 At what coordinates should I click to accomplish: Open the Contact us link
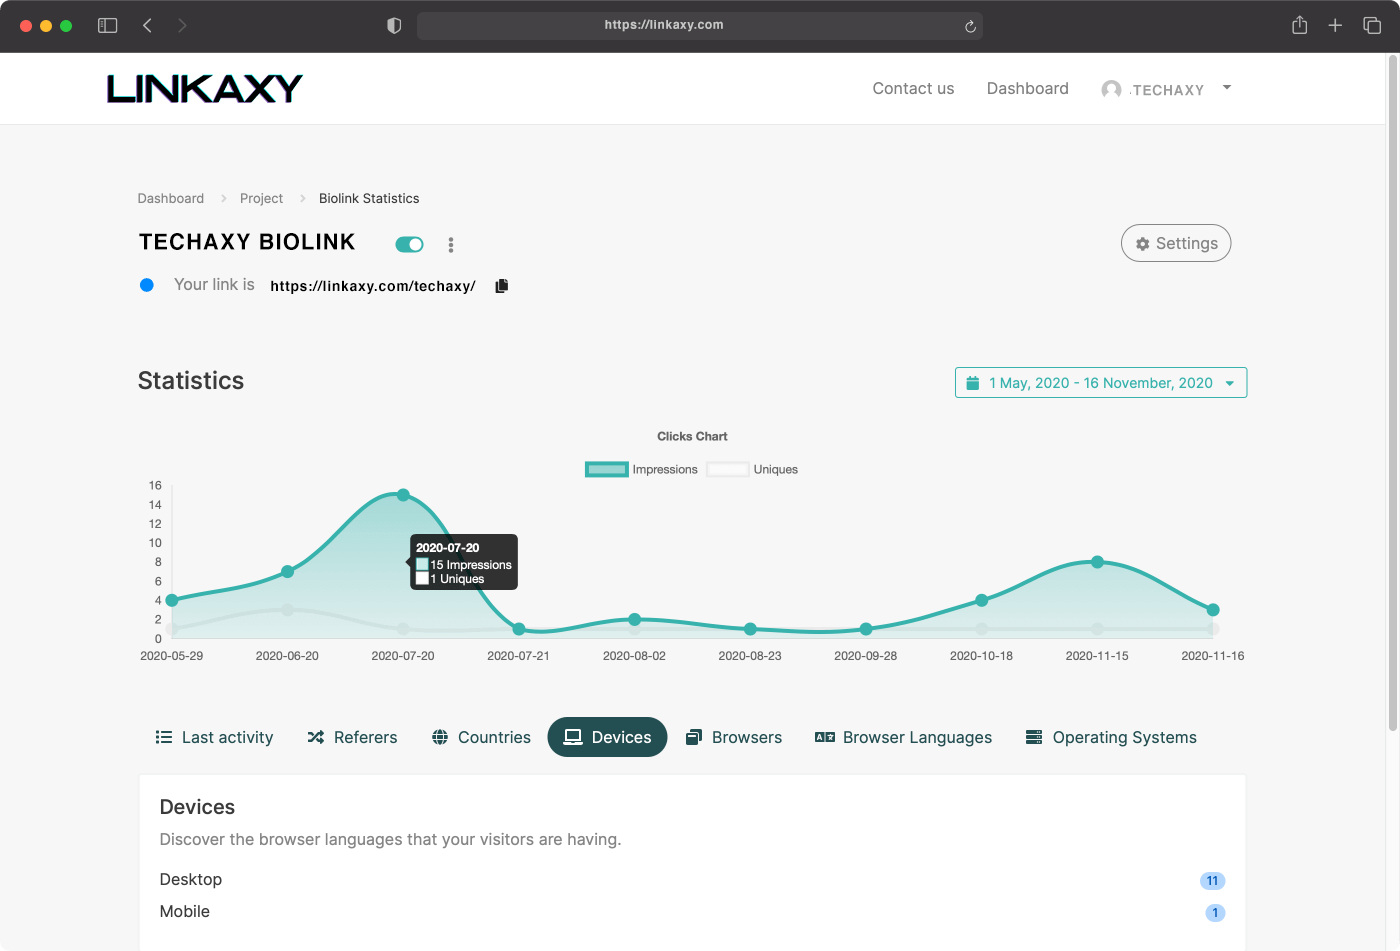[913, 89]
